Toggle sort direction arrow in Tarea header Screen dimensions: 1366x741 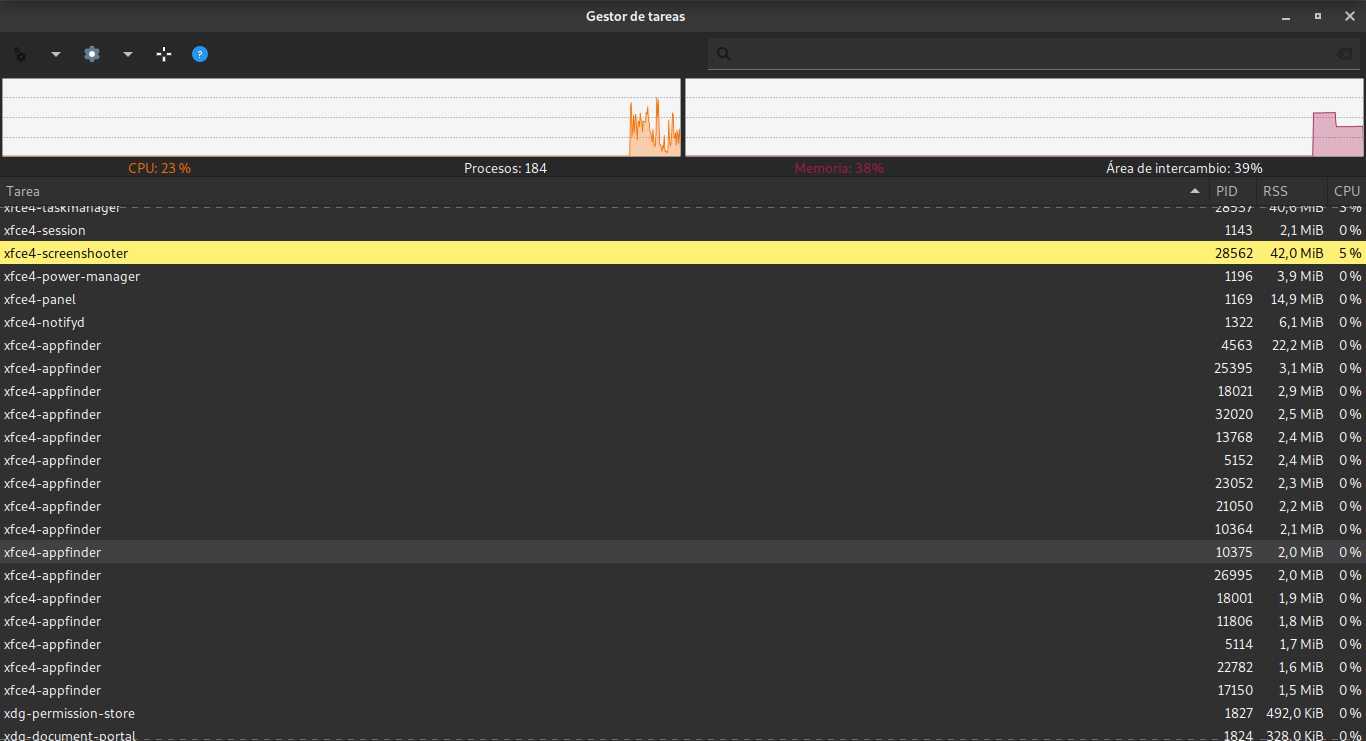pos(1194,191)
